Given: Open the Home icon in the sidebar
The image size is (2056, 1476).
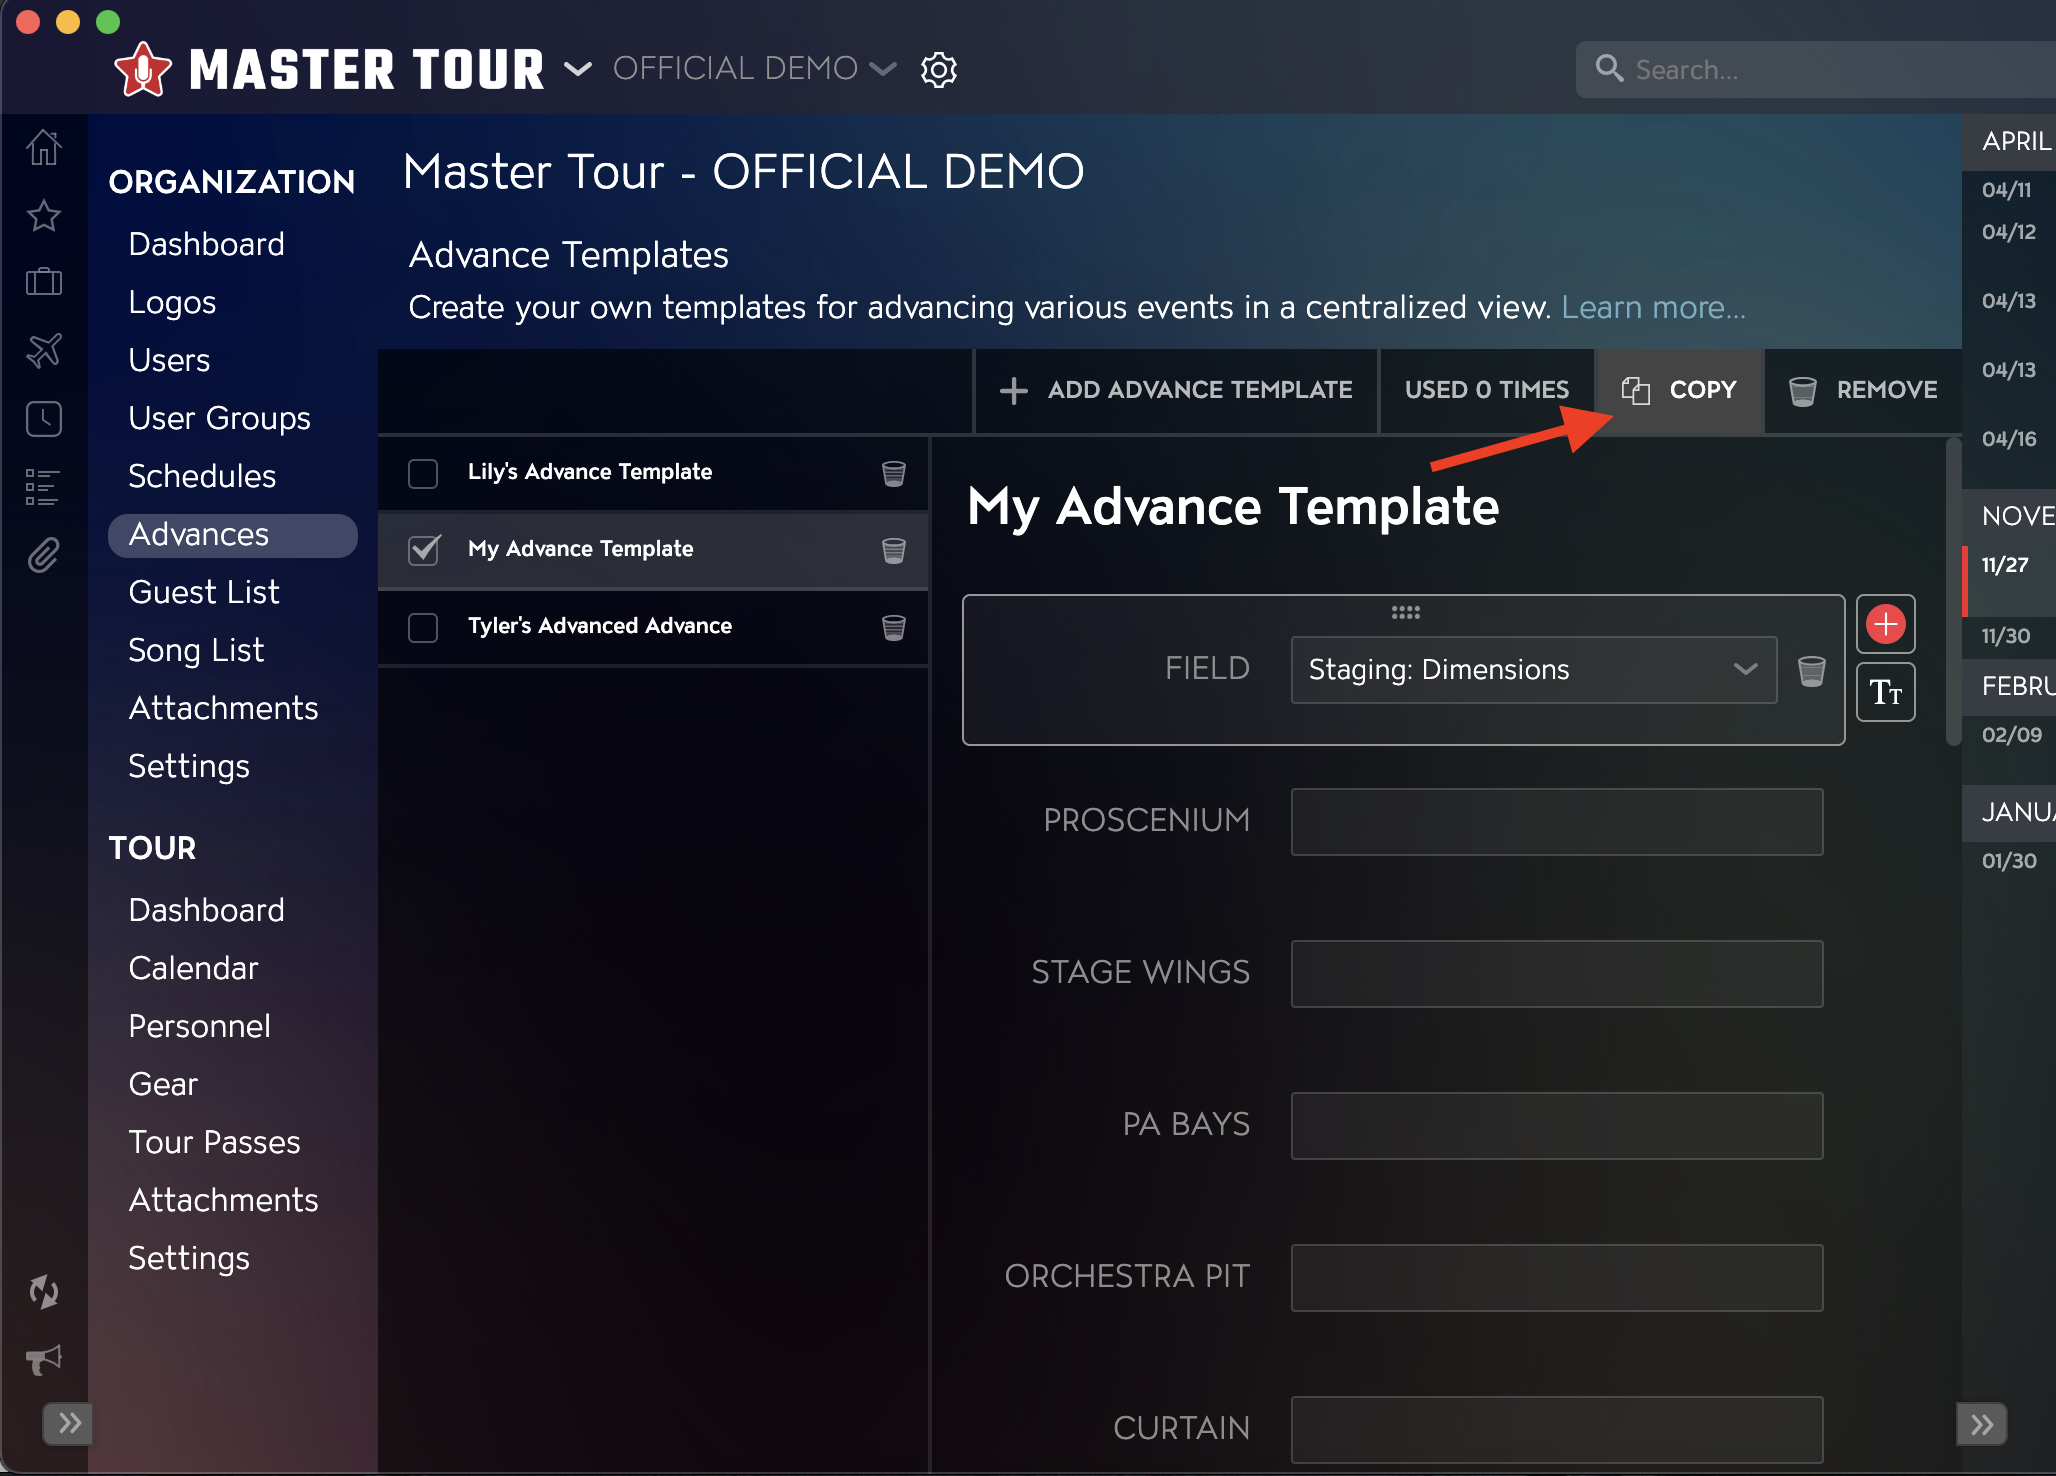Looking at the screenshot, I should pyautogui.click(x=44, y=147).
